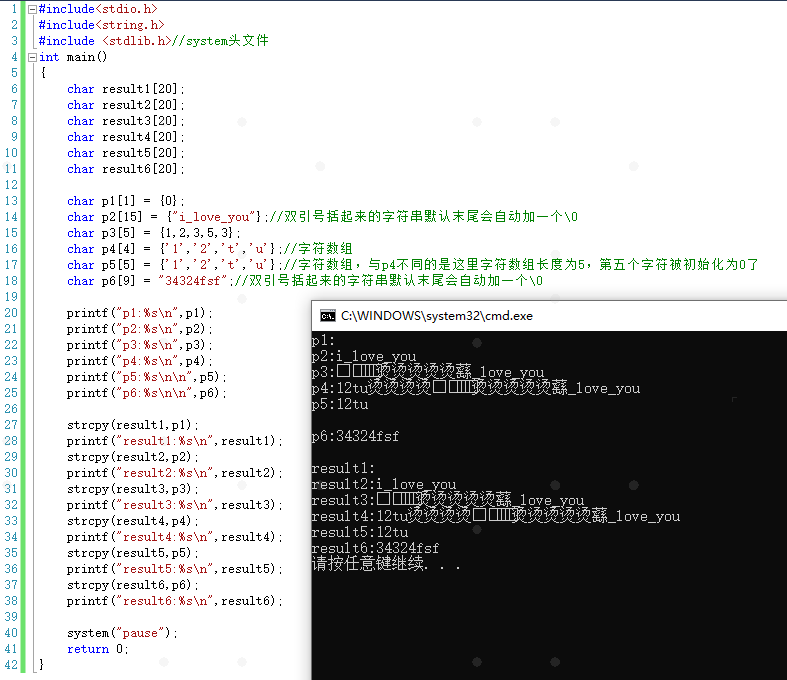The image size is (787, 680).
Task: Click the strcpy(result1,p1) statement
Action: click(x=133, y=426)
